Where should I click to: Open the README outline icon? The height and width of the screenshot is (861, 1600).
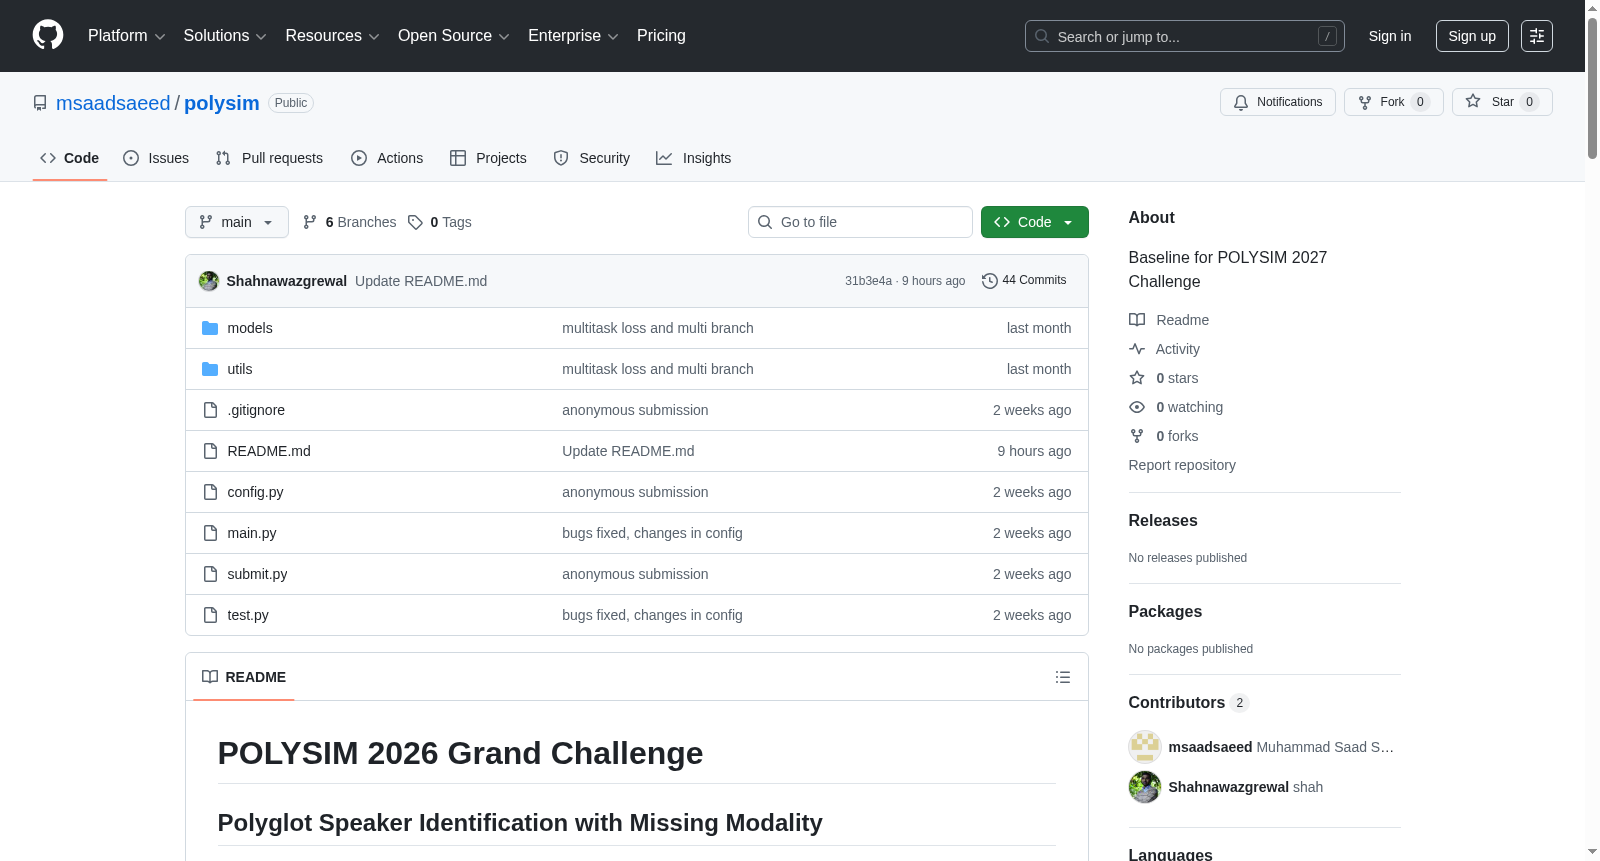(x=1063, y=677)
